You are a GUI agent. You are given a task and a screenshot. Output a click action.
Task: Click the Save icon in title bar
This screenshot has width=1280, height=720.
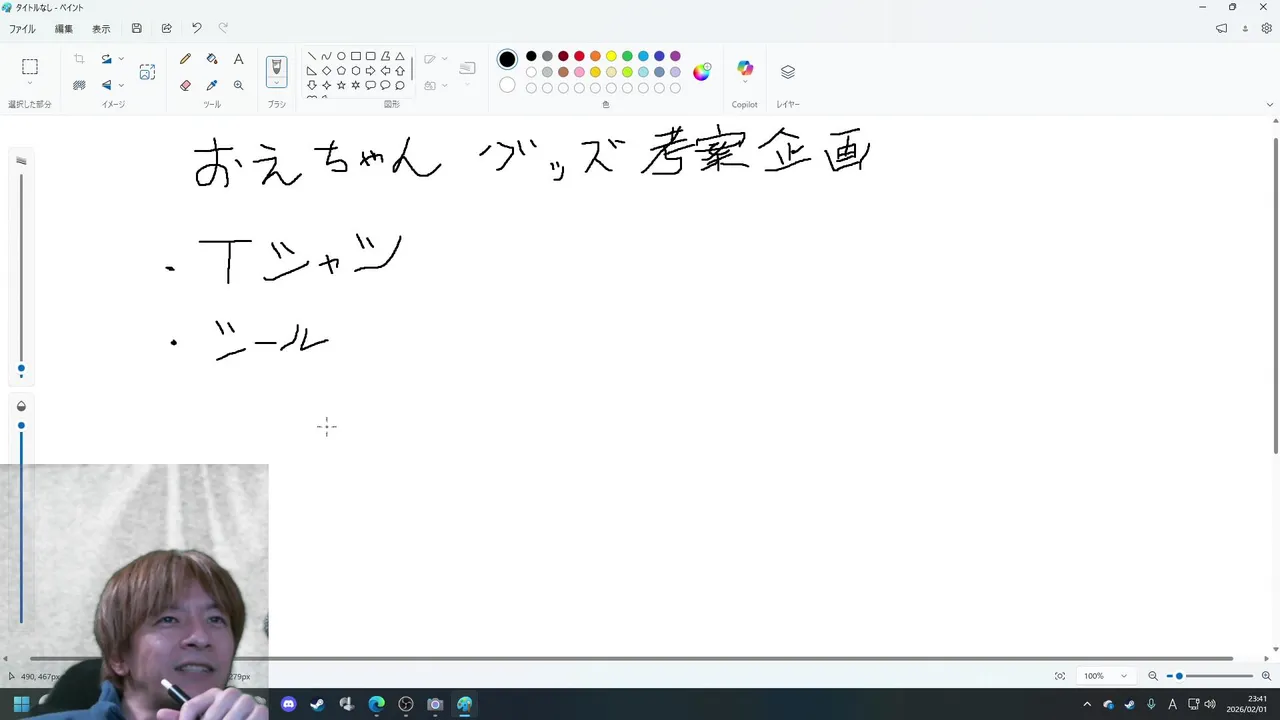click(137, 28)
